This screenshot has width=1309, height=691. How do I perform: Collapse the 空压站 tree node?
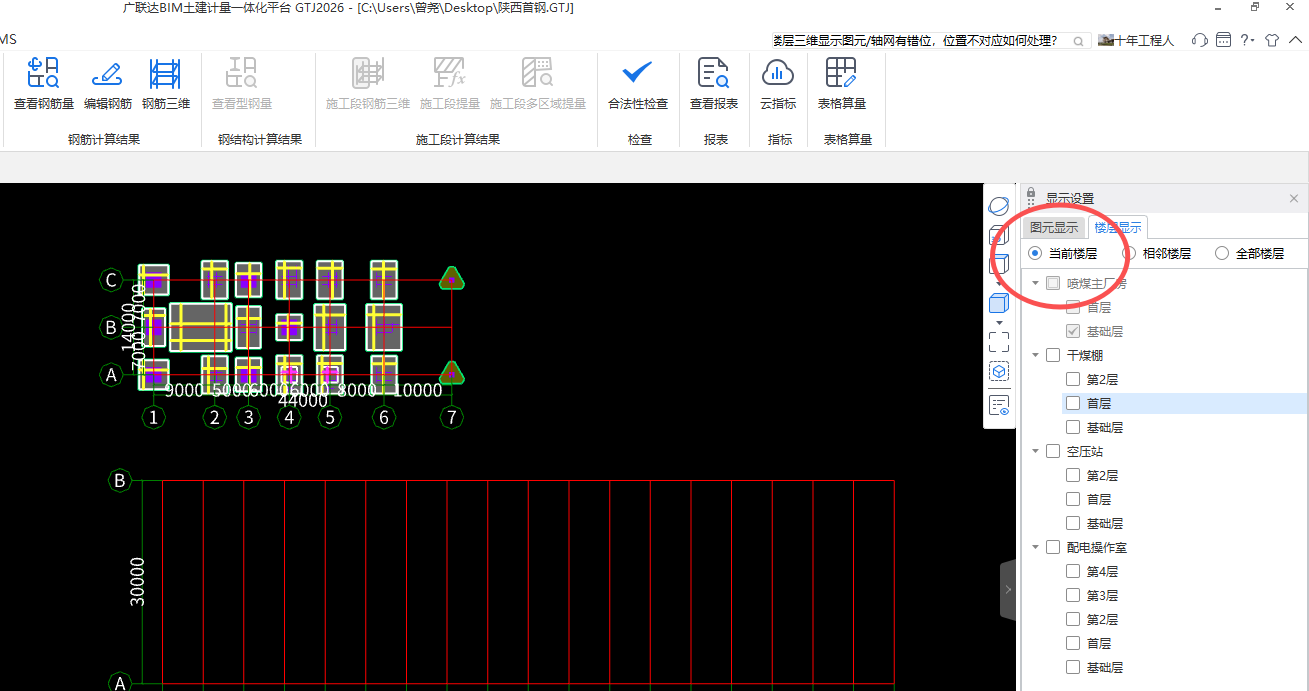pyautogui.click(x=1035, y=451)
